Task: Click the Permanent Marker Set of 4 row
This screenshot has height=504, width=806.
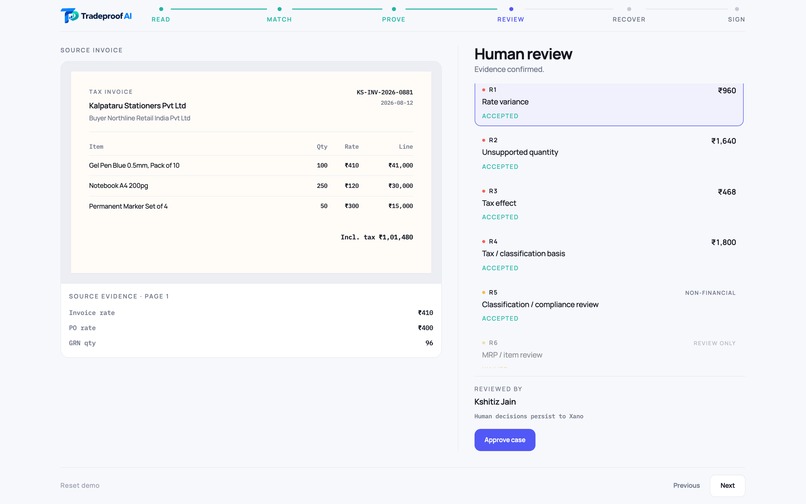Action: (251, 206)
